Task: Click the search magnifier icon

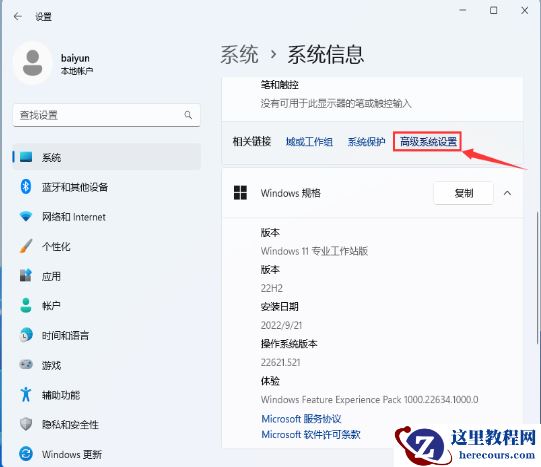Action: (188, 115)
